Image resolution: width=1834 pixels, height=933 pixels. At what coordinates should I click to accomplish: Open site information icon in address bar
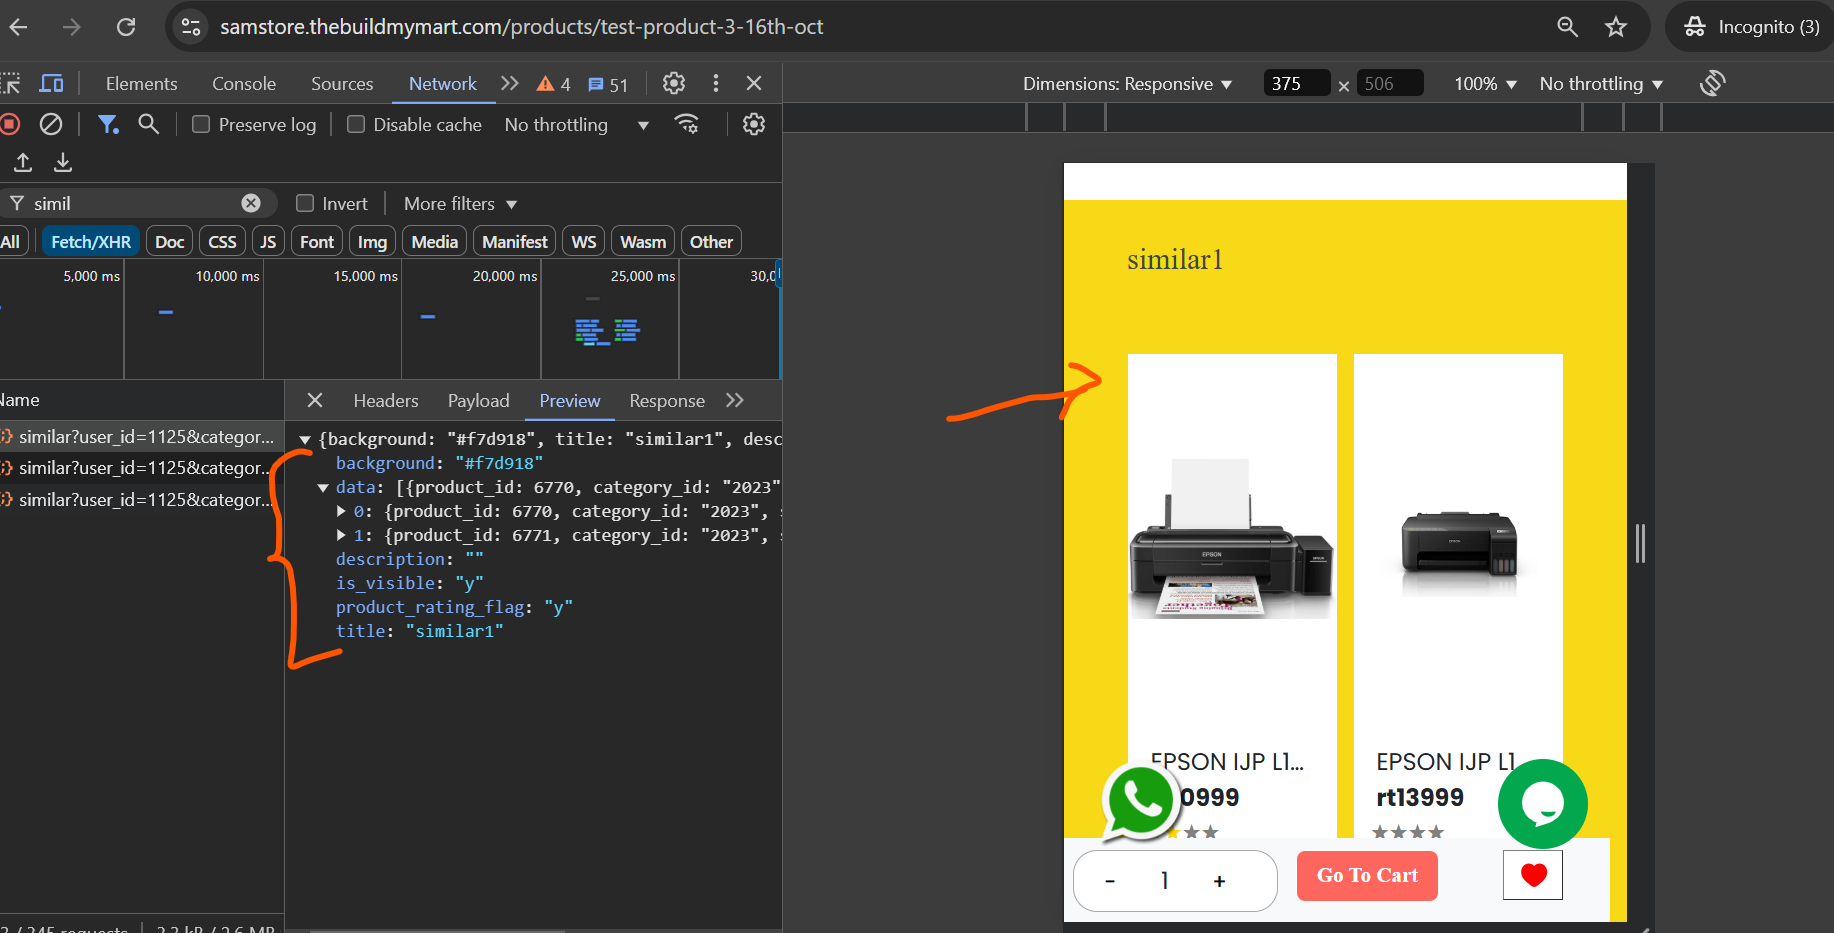coord(191,27)
